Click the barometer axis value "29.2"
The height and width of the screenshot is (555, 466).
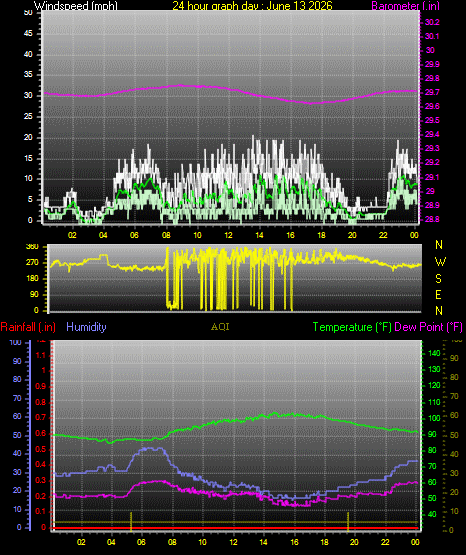pyautogui.click(x=432, y=162)
